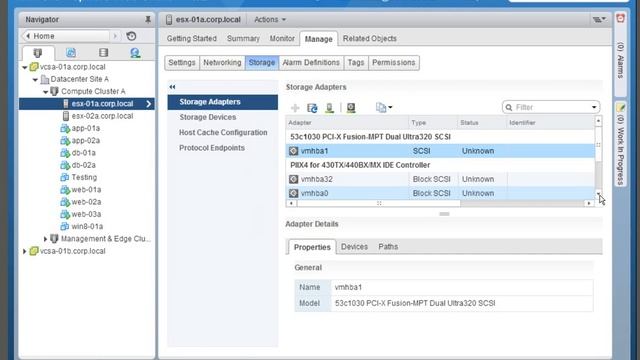Open Actions dropdown menu
Viewport: 640px width, 360px height.
[270, 20]
